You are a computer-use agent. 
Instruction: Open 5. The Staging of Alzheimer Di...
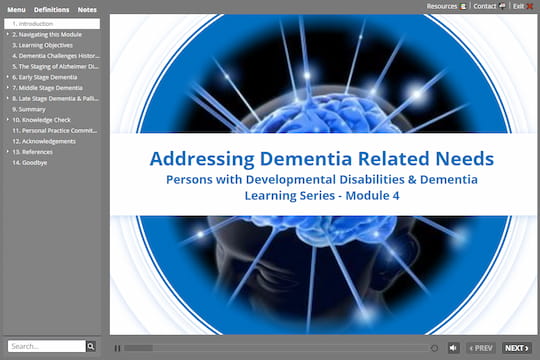point(55,66)
